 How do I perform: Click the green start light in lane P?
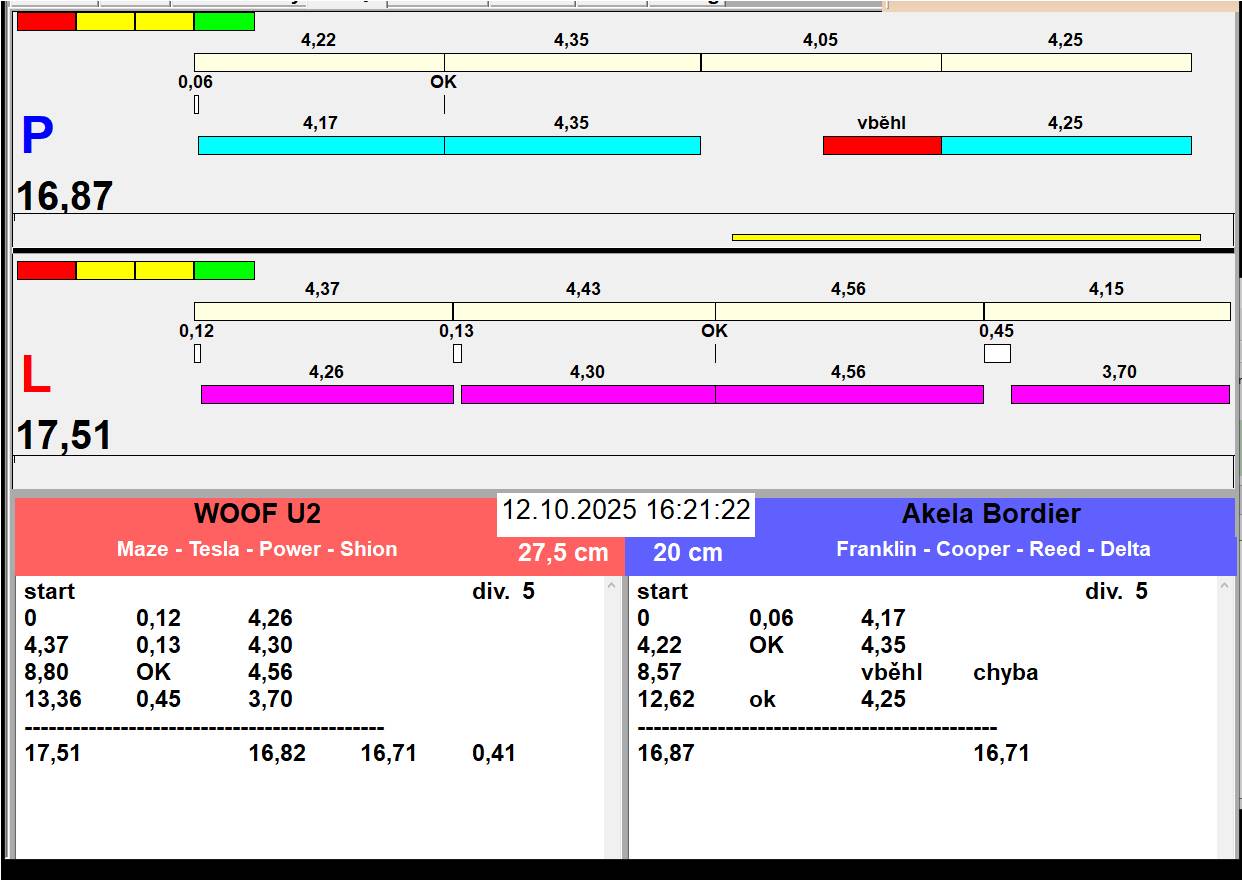coord(224,21)
